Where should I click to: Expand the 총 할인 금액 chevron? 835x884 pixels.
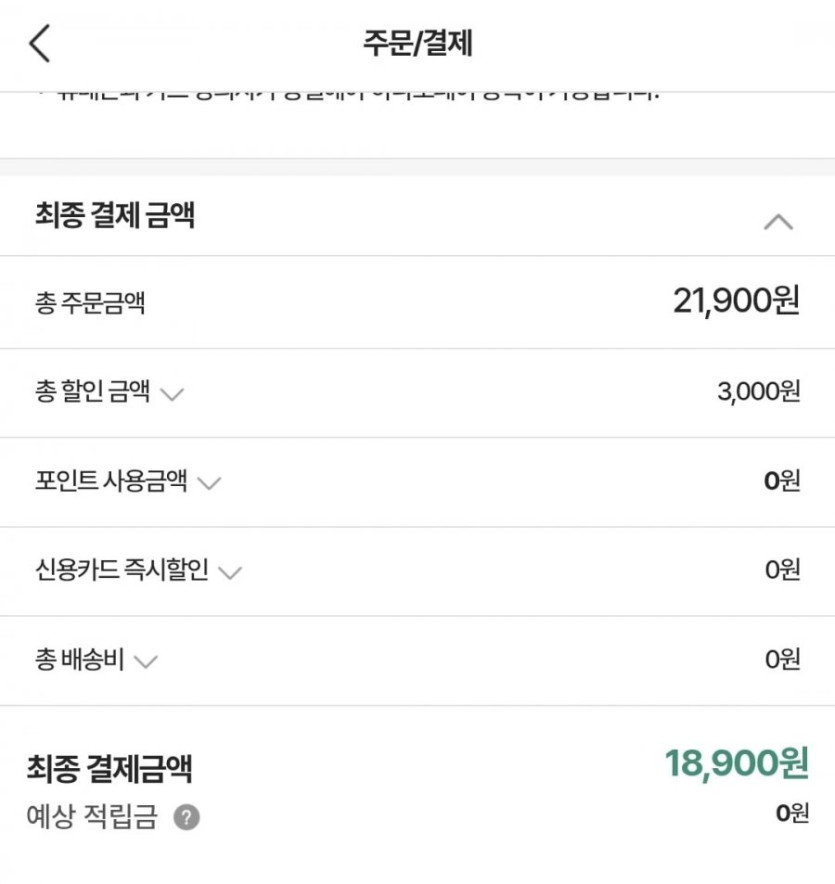(172, 394)
